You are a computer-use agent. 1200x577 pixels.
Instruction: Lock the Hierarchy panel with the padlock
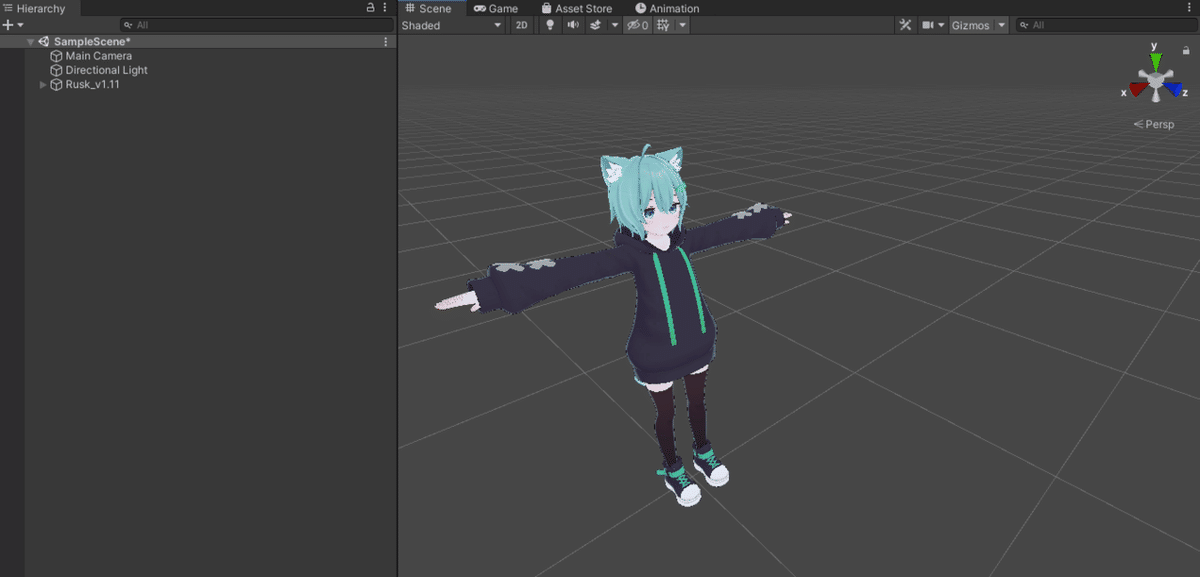(371, 8)
